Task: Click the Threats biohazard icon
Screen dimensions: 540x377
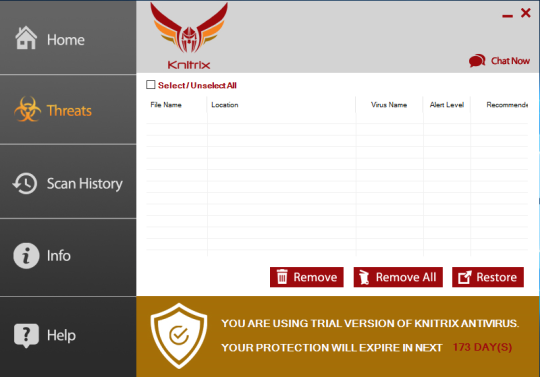Action: point(27,109)
